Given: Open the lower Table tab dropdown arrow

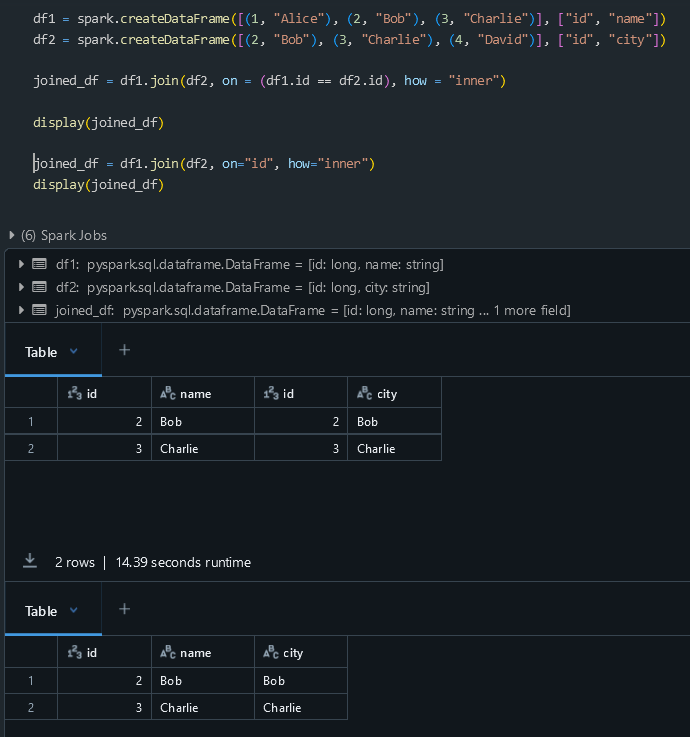Looking at the screenshot, I should 73,610.
